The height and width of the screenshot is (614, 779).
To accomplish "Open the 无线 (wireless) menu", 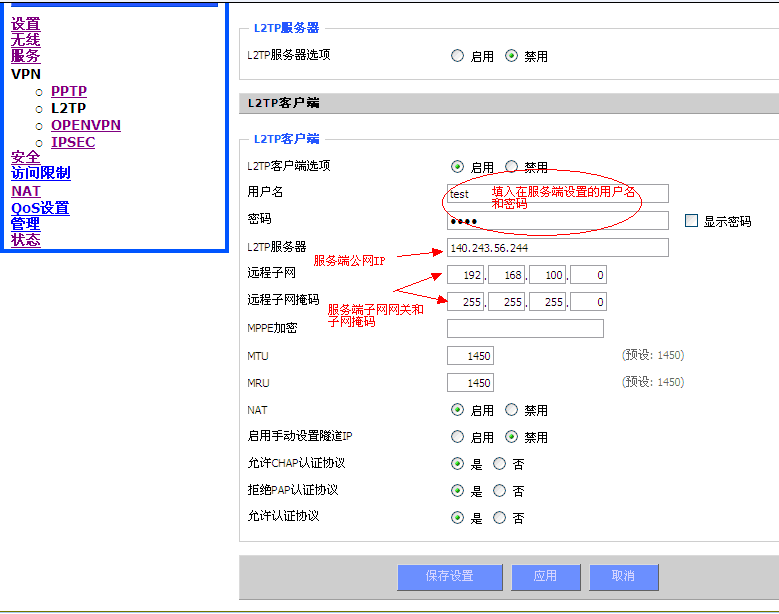I will point(26,40).
